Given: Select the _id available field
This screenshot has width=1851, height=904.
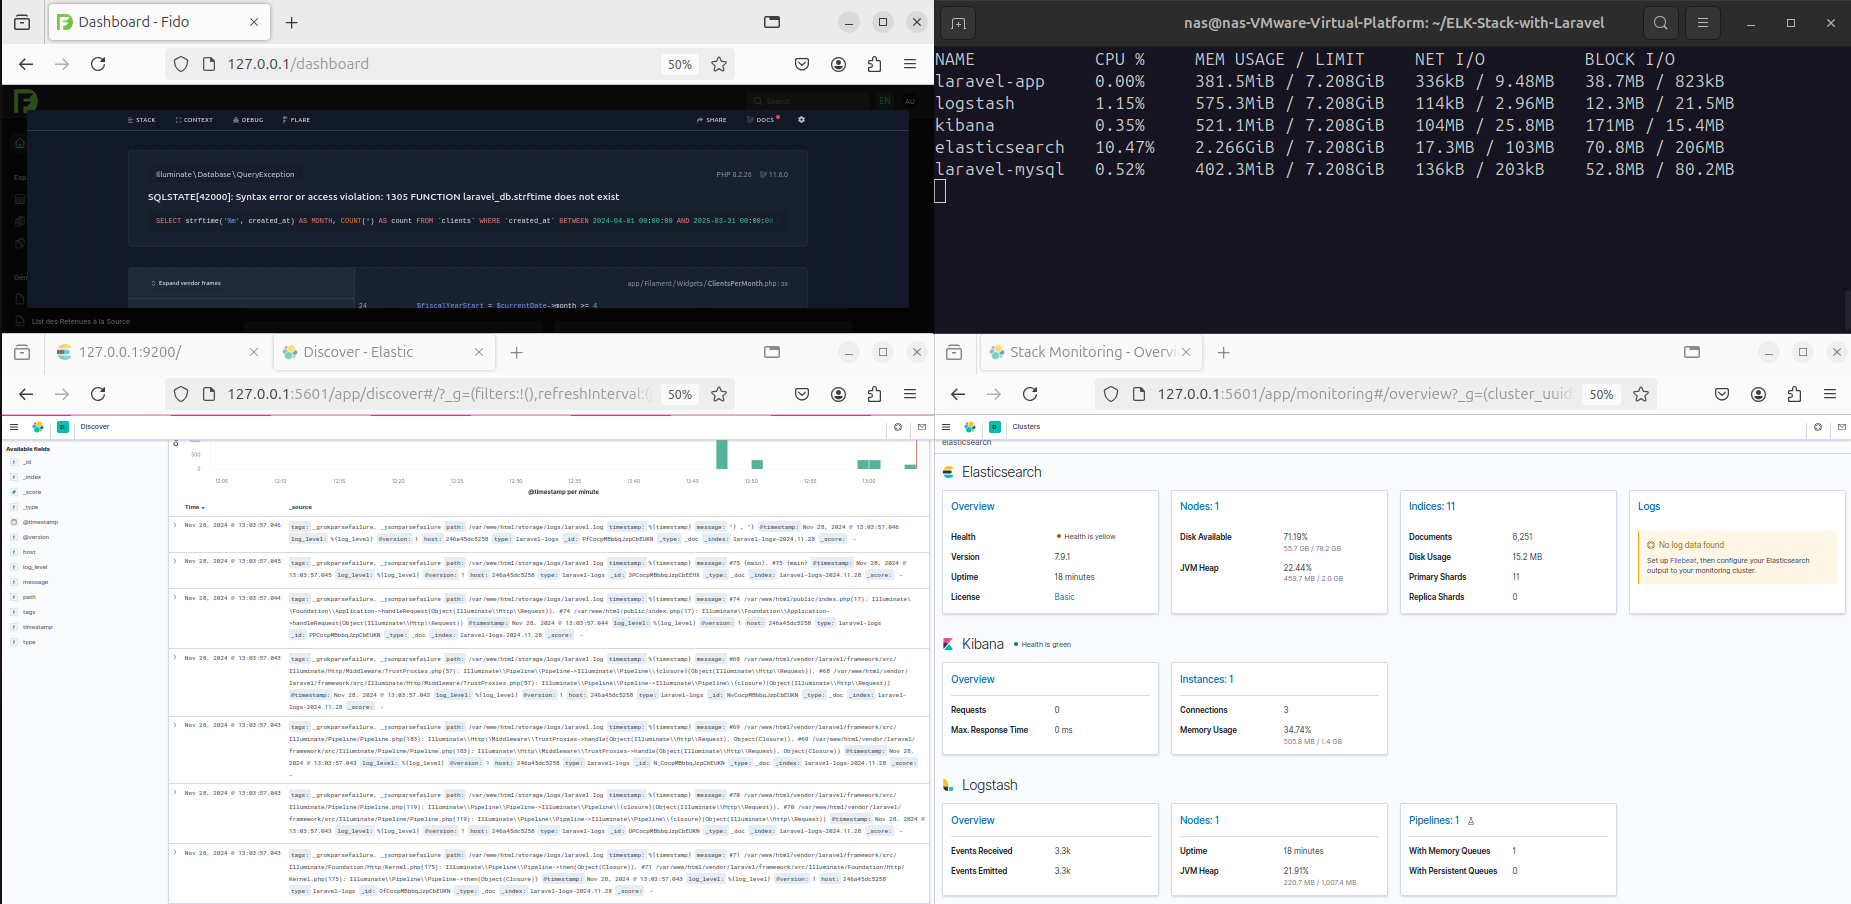Looking at the screenshot, I should point(27,462).
